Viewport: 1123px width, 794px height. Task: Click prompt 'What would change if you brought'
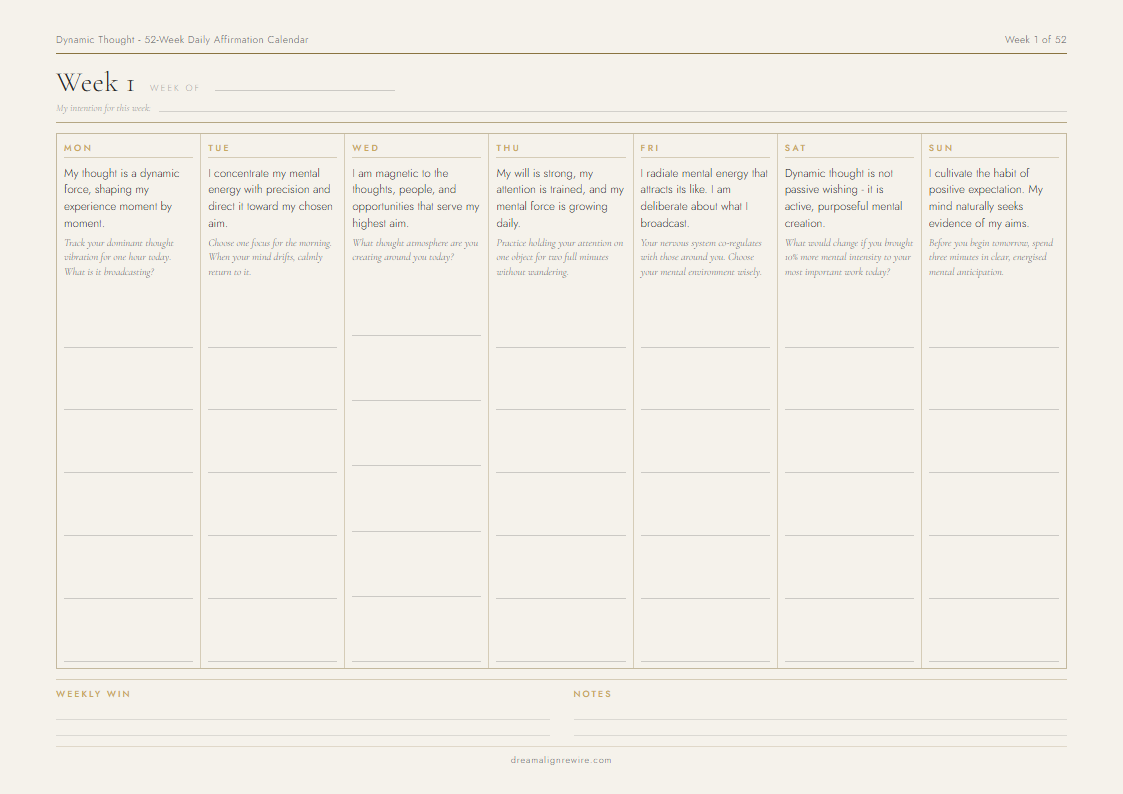point(849,258)
